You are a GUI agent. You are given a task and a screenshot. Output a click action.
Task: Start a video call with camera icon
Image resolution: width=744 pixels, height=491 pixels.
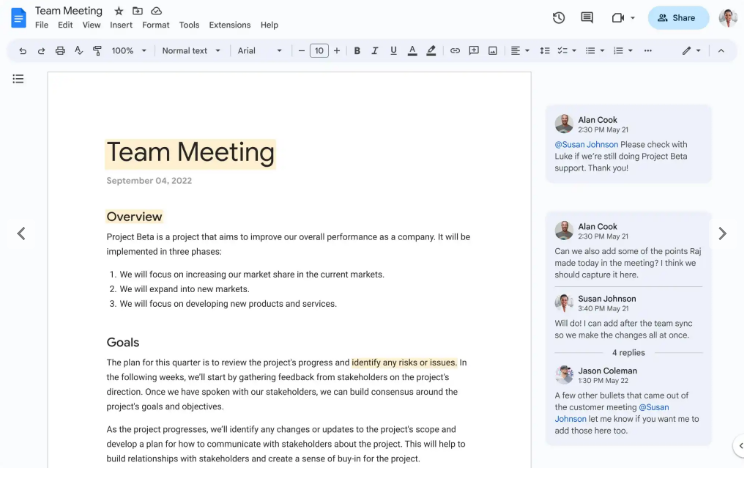click(x=617, y=18)
